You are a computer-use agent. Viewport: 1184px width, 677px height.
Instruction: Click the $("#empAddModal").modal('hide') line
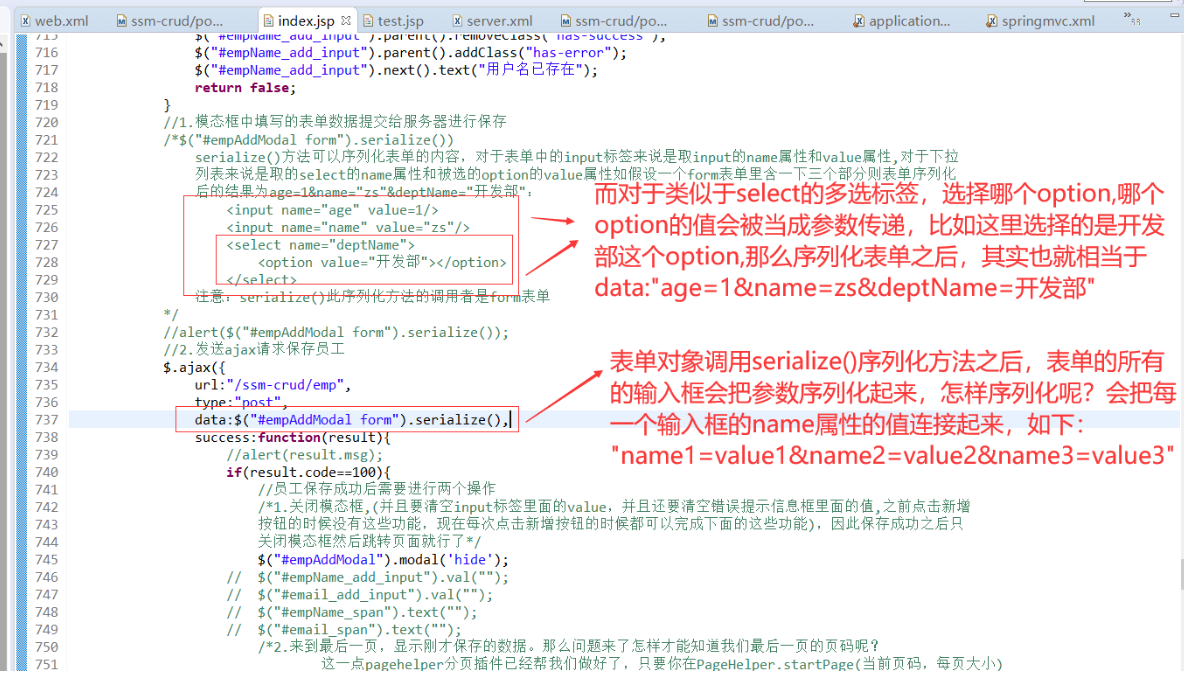coord(383,560)
